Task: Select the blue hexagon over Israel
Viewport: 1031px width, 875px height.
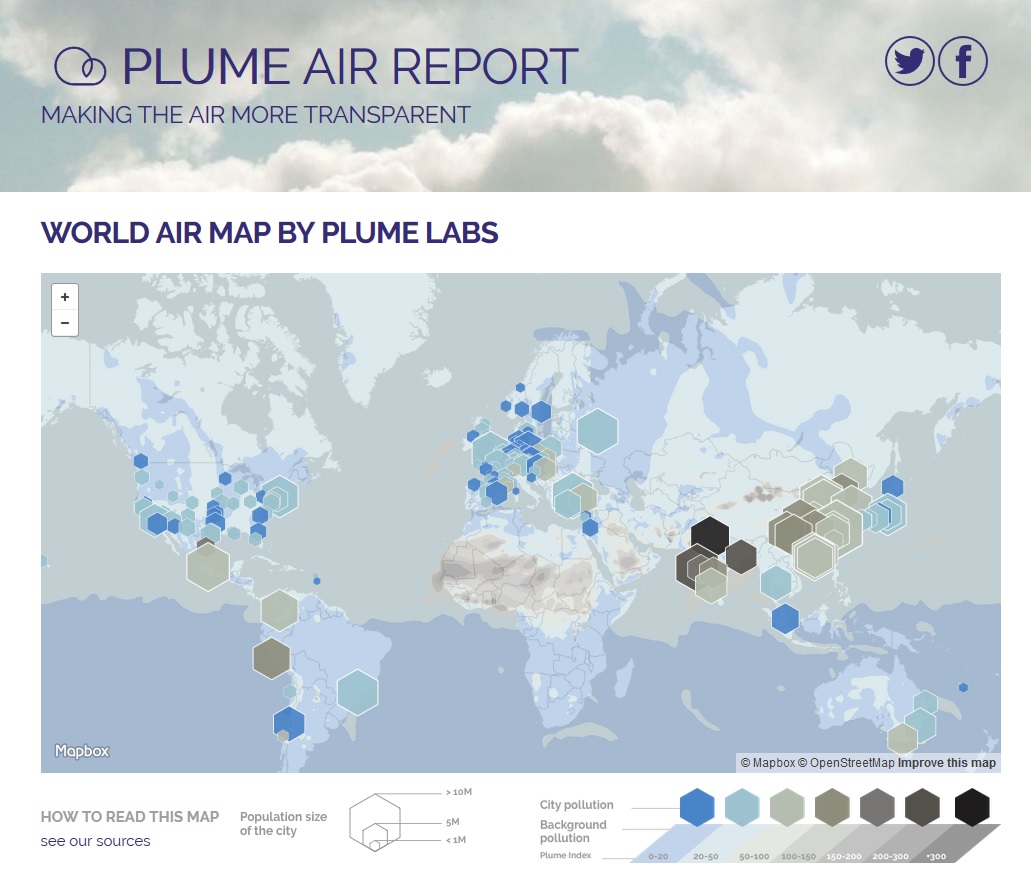Action: 590,527
